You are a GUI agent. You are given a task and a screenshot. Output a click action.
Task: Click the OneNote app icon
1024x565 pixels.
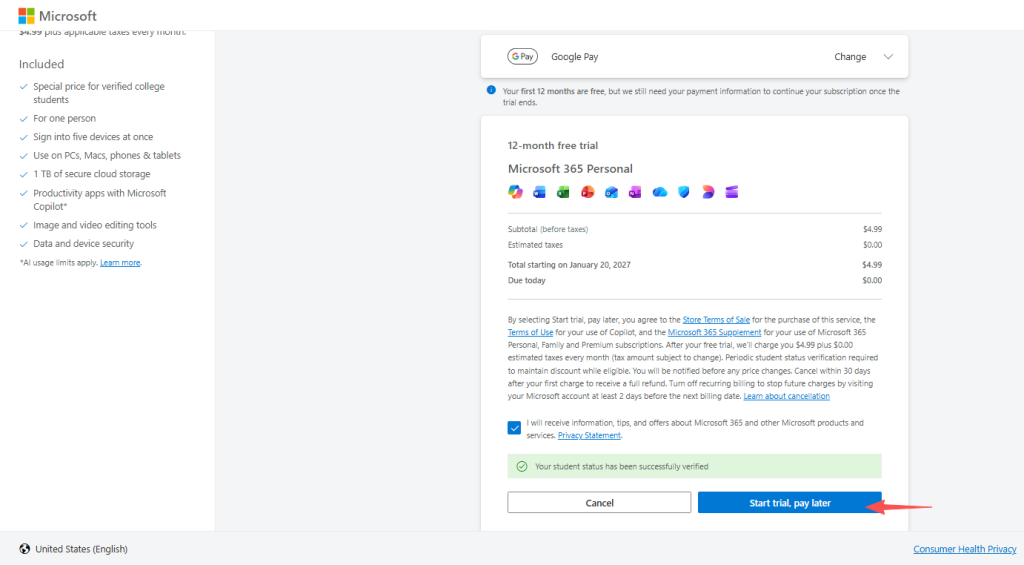(x=635, y=192)
